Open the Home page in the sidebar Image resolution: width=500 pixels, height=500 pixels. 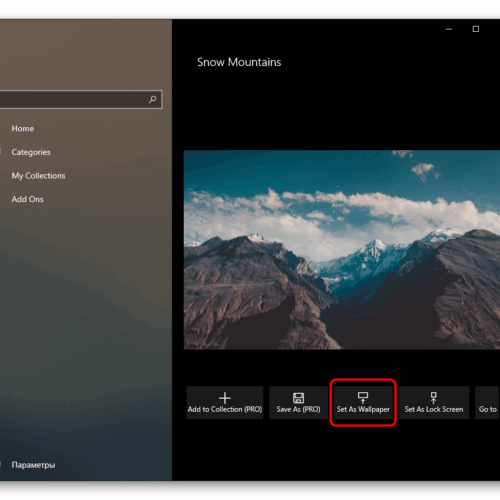pyautogui.click(x=23, y=129)
